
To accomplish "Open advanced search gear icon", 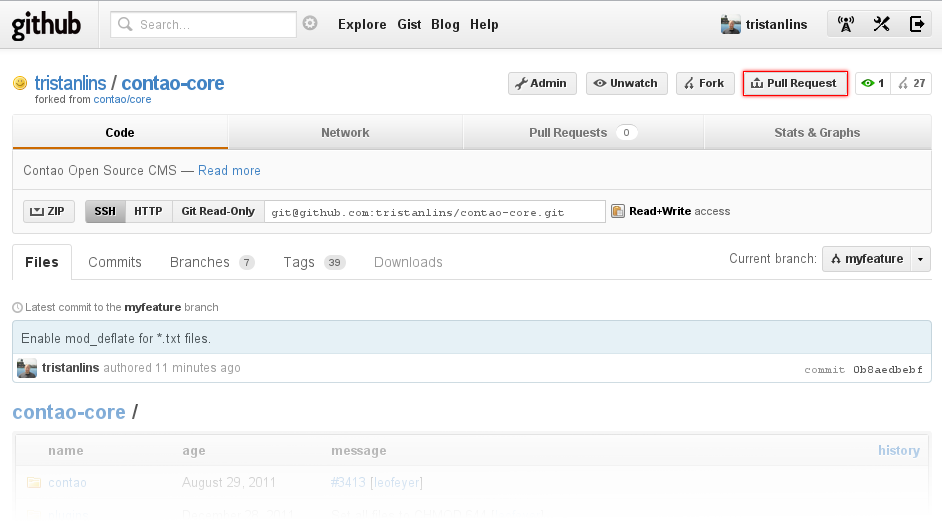I will [310, 24].
